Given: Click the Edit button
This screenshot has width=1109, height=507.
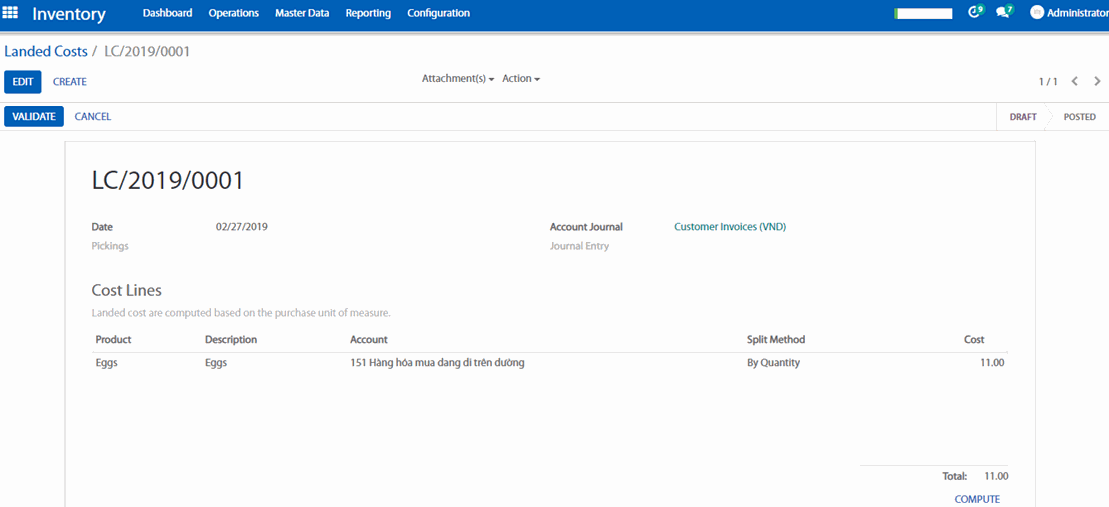Looking at the screenshot, I should point(23,82).
